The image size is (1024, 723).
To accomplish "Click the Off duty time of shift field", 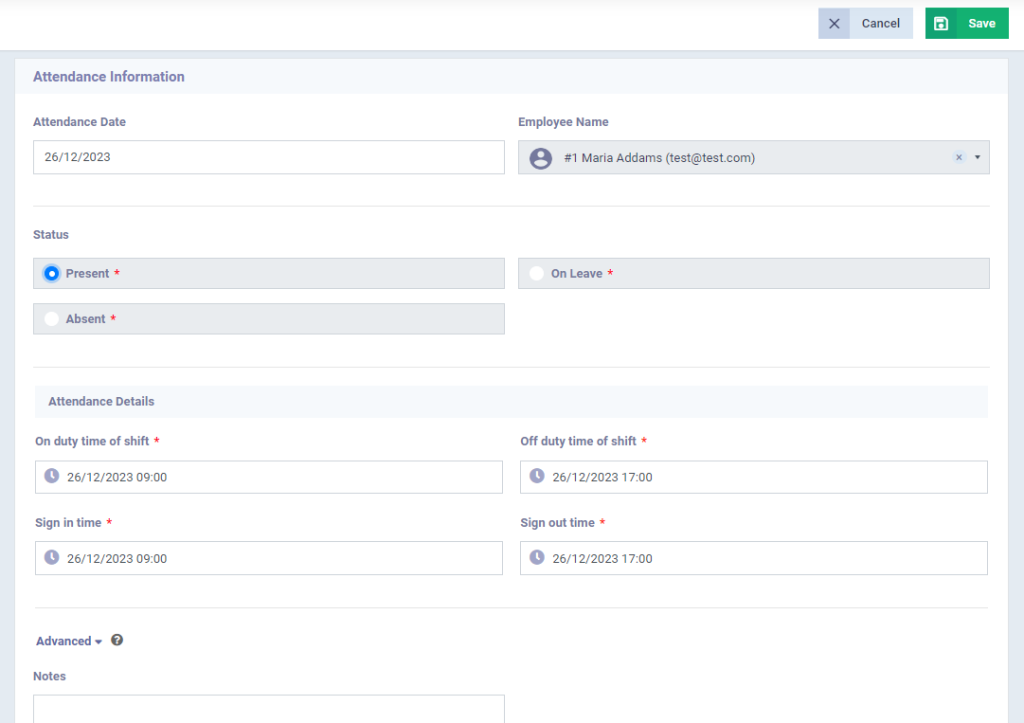I will pos(754,477).
